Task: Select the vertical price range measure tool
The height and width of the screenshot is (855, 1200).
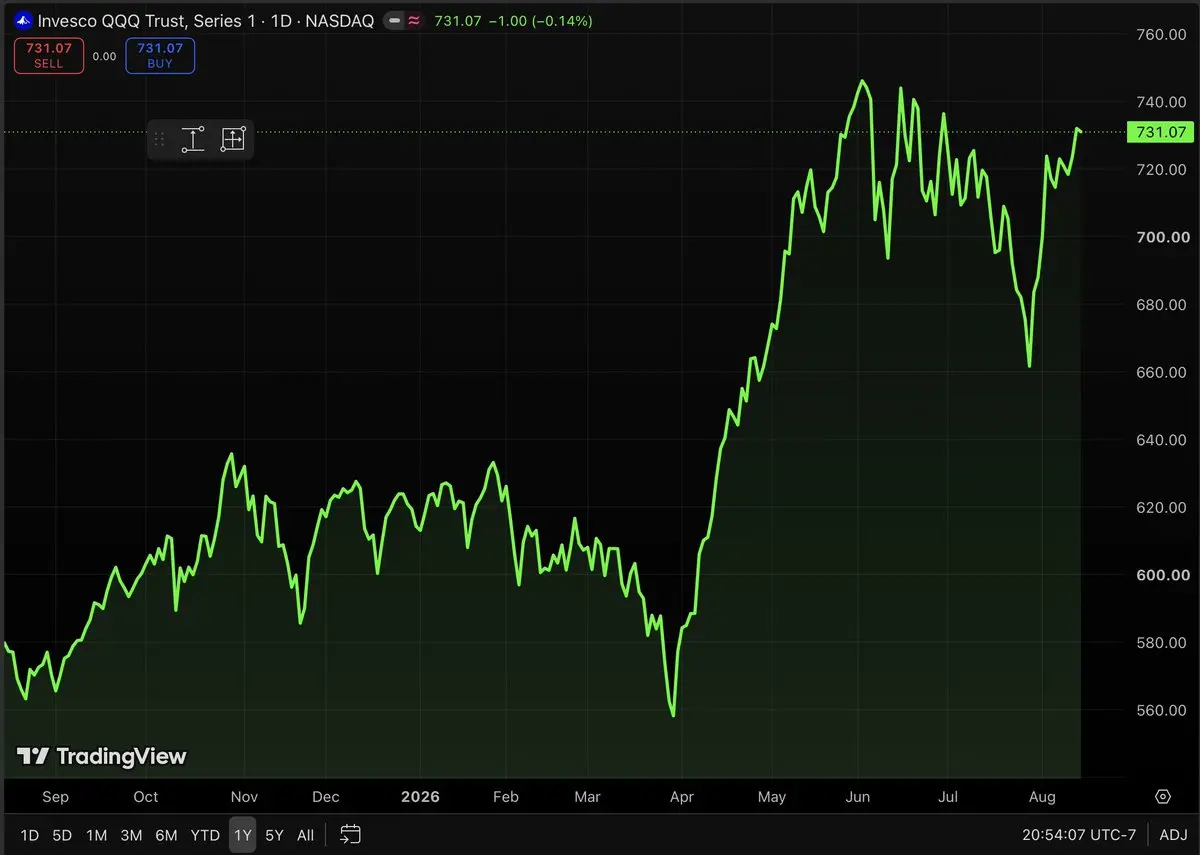Action: (x=192, y=139)
